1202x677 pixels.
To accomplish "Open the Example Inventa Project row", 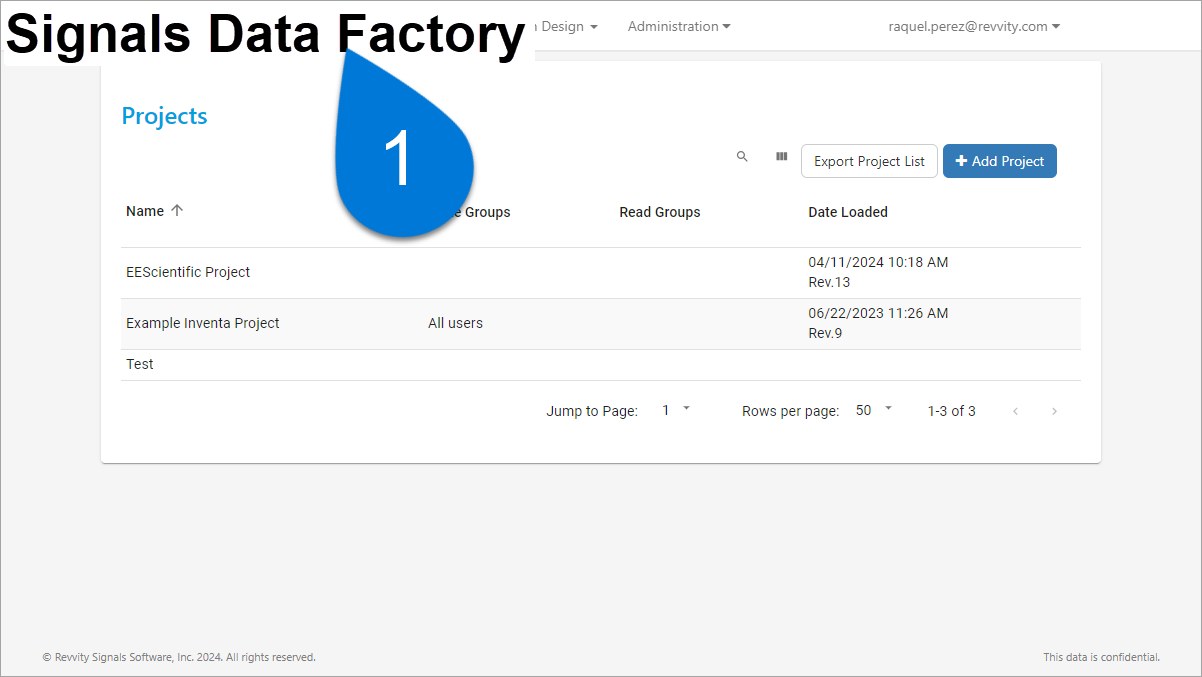I will (x=600, y=323).
